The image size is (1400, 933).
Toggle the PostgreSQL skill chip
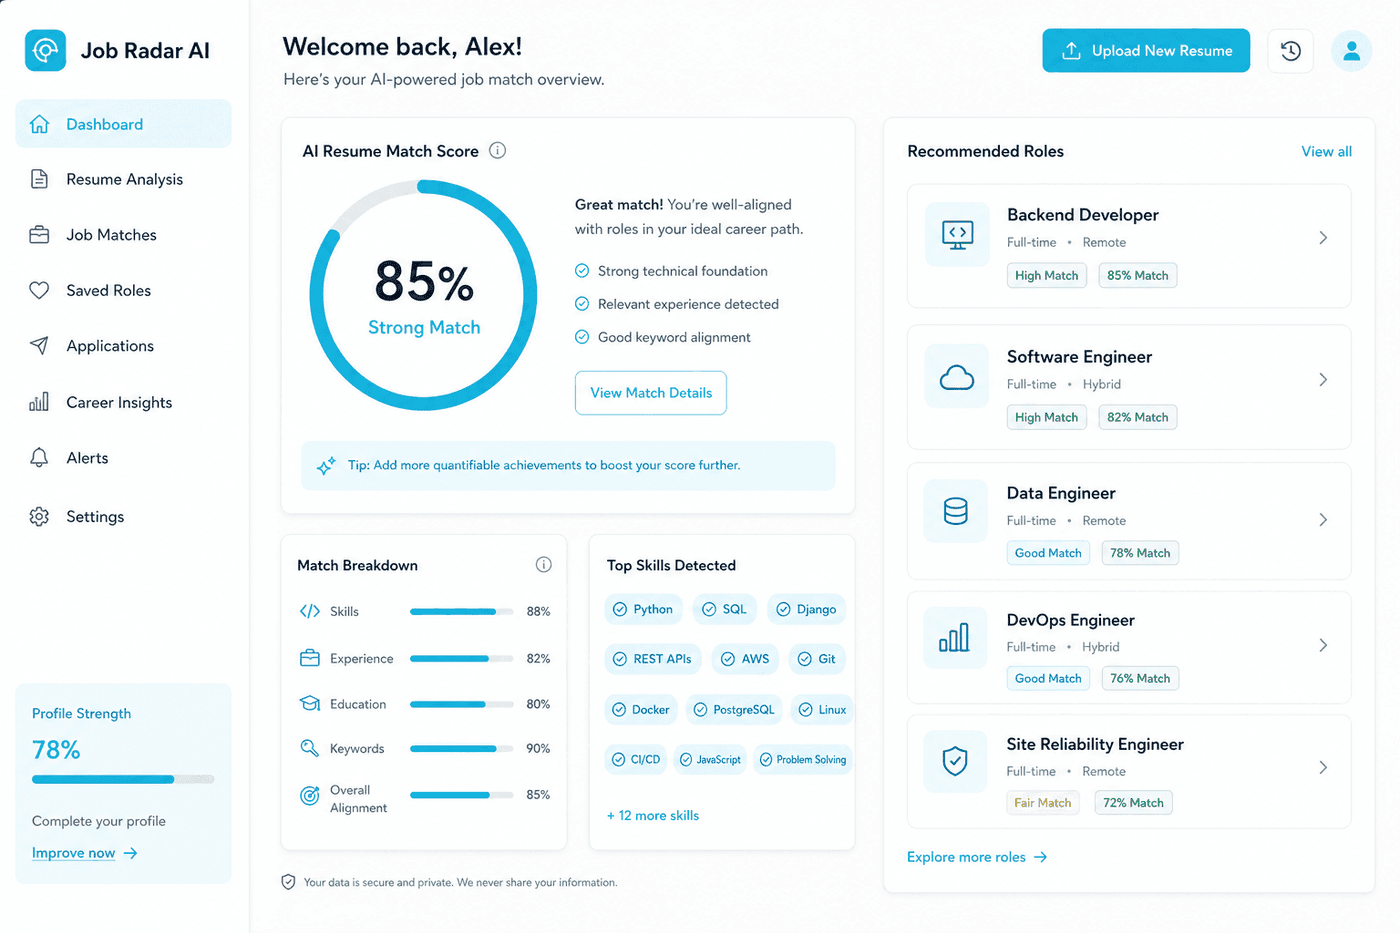[x=734, y=710]
